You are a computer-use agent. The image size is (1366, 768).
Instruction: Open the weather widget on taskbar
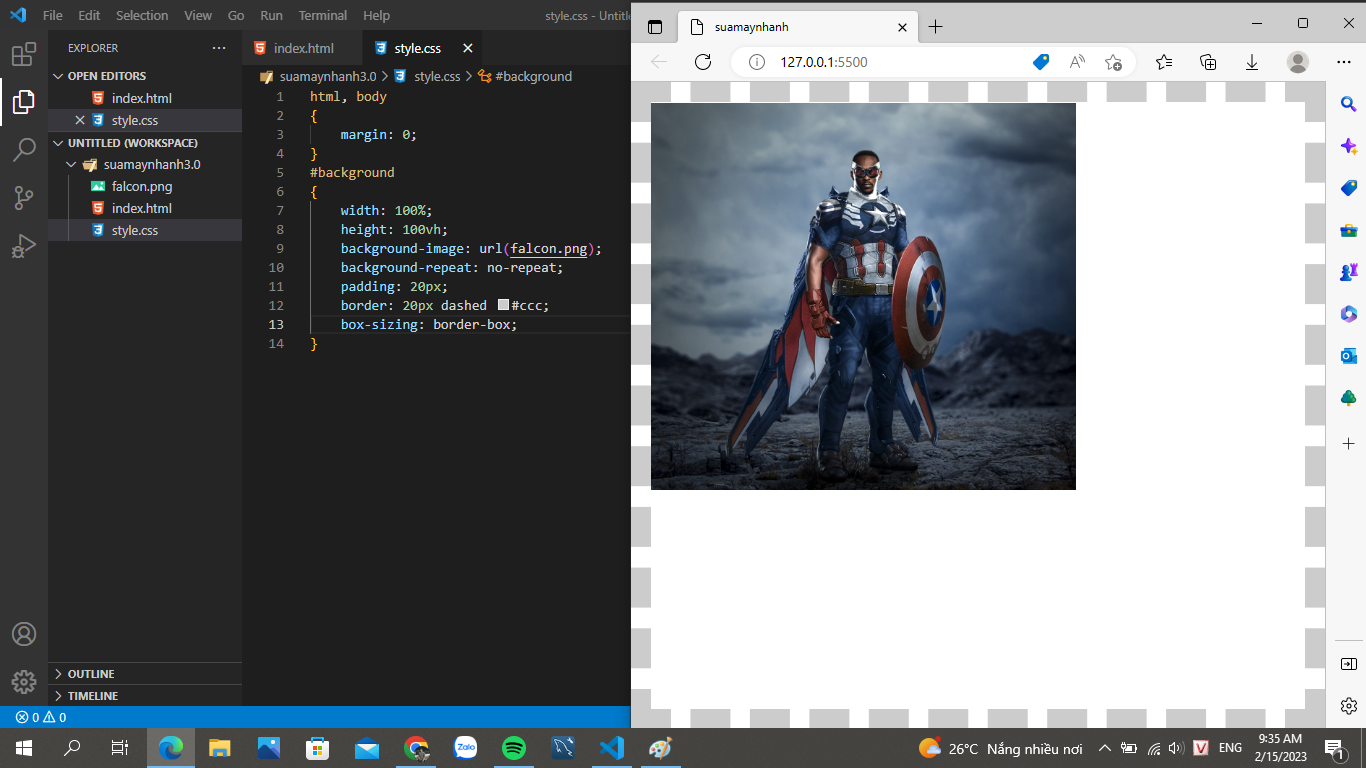(x=1000, y=748)
